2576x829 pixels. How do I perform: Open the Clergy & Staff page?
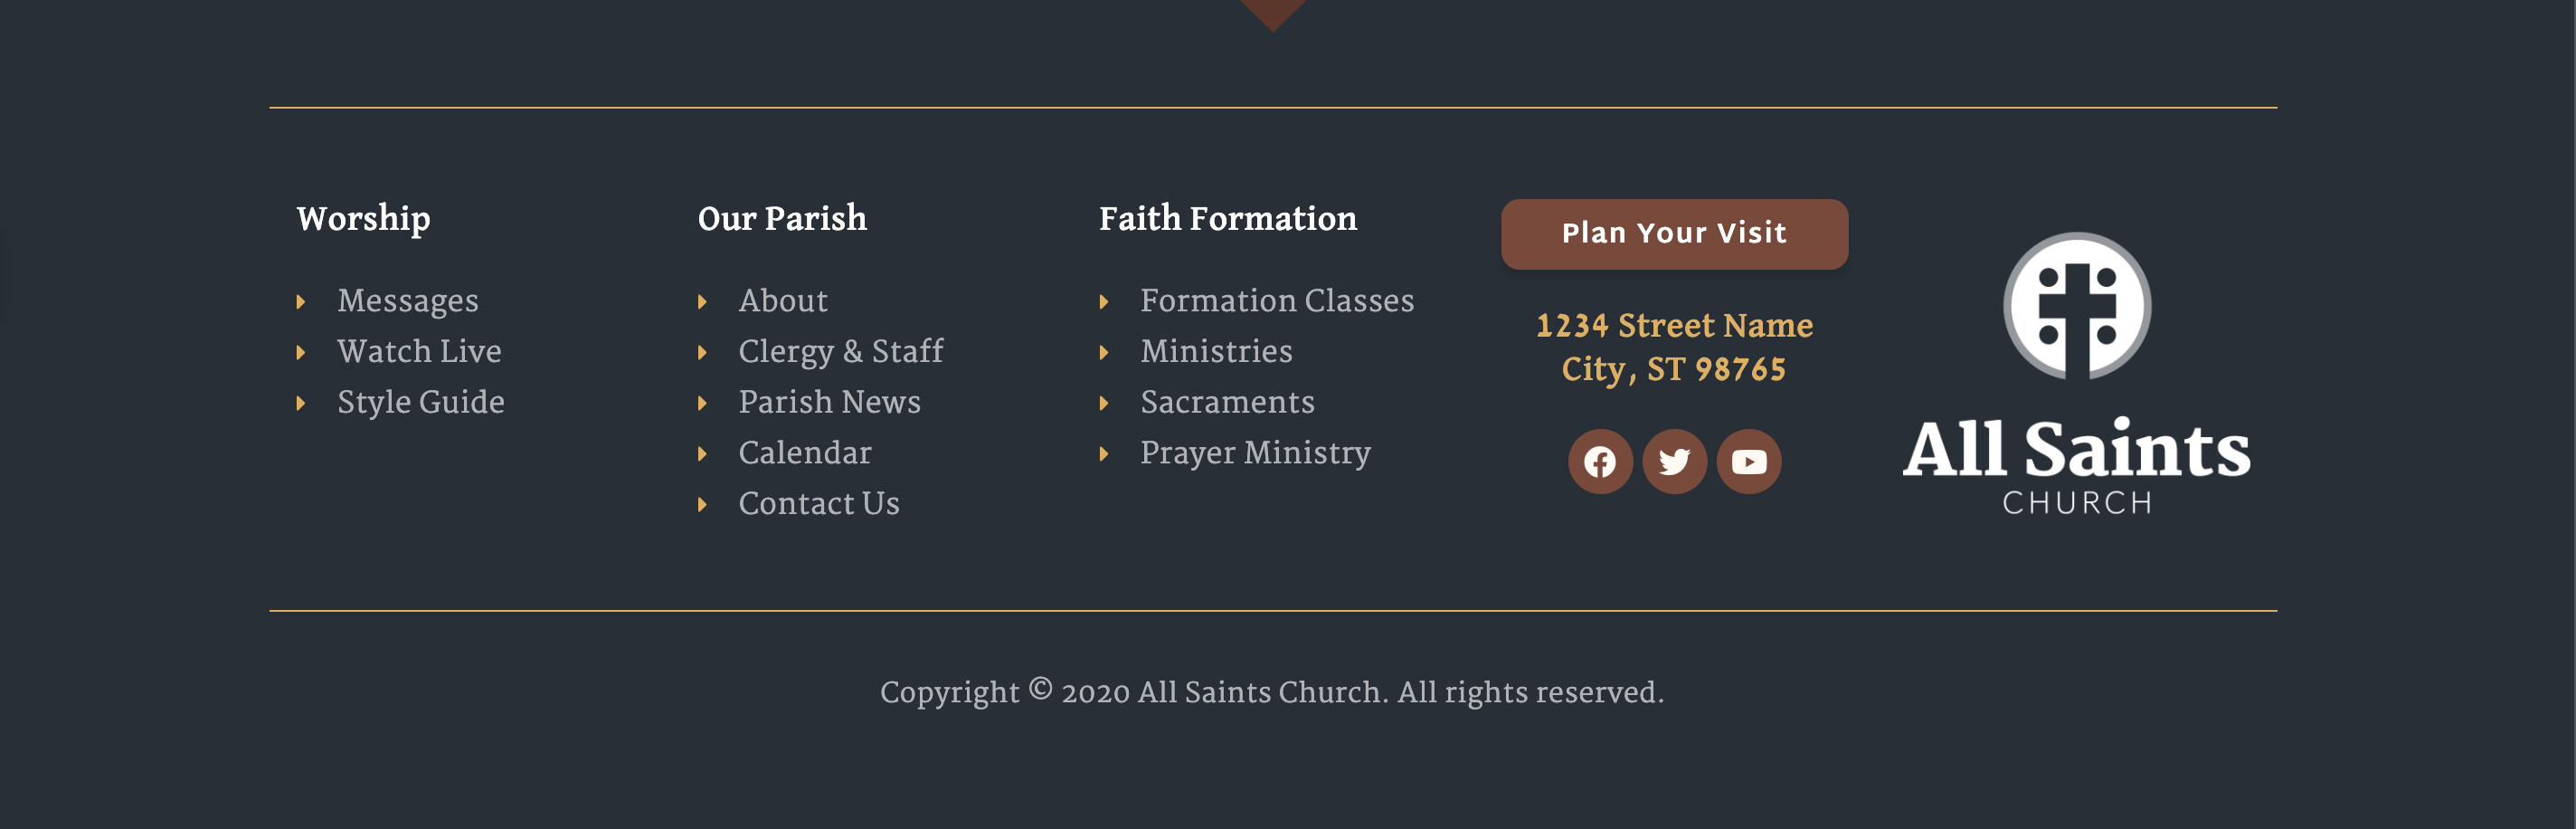841,351
